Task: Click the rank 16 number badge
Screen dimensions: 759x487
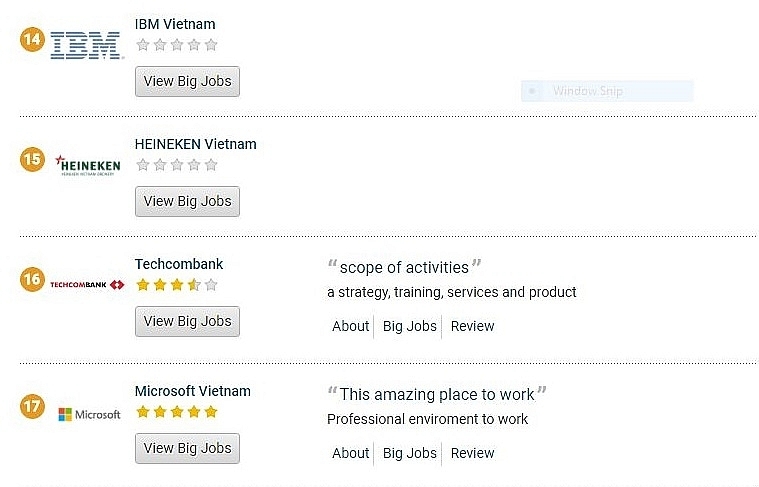Action: click(x=32, y=280)
